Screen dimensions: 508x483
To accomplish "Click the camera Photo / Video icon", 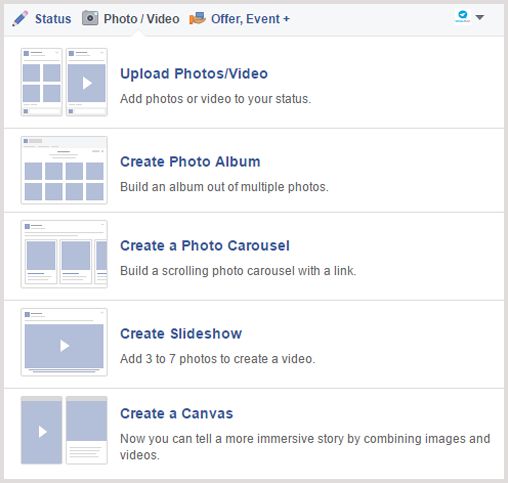I will pyautogui.click(x=90, y=18).
